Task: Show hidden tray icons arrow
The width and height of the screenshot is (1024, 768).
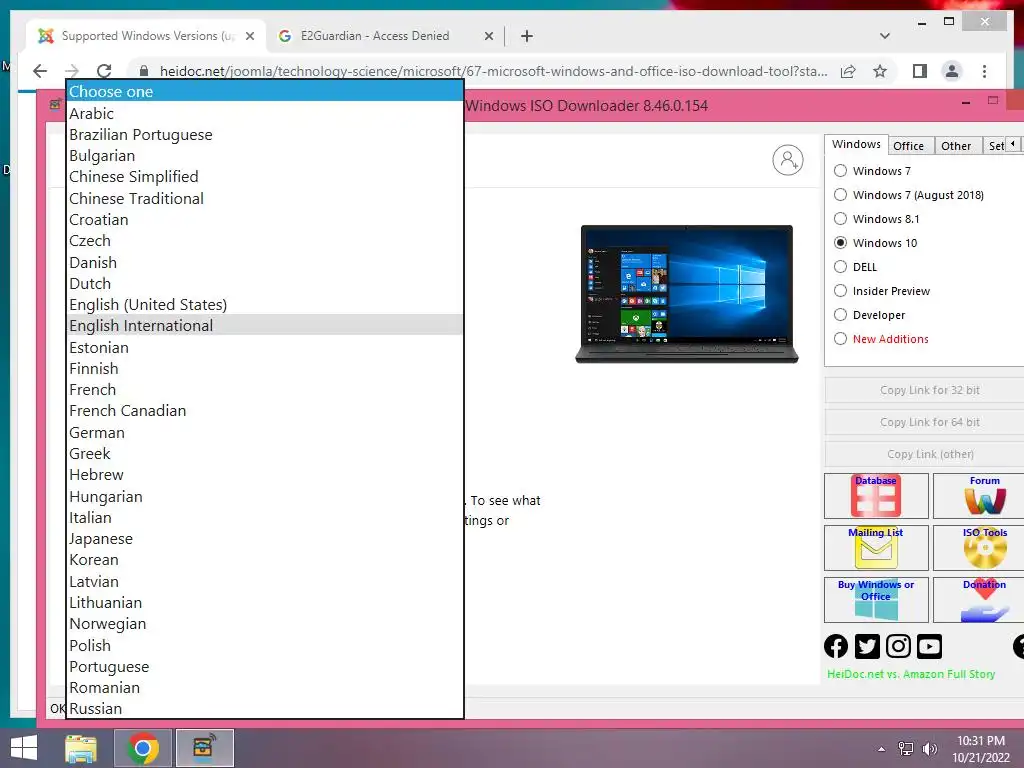Action: [882, 749]
